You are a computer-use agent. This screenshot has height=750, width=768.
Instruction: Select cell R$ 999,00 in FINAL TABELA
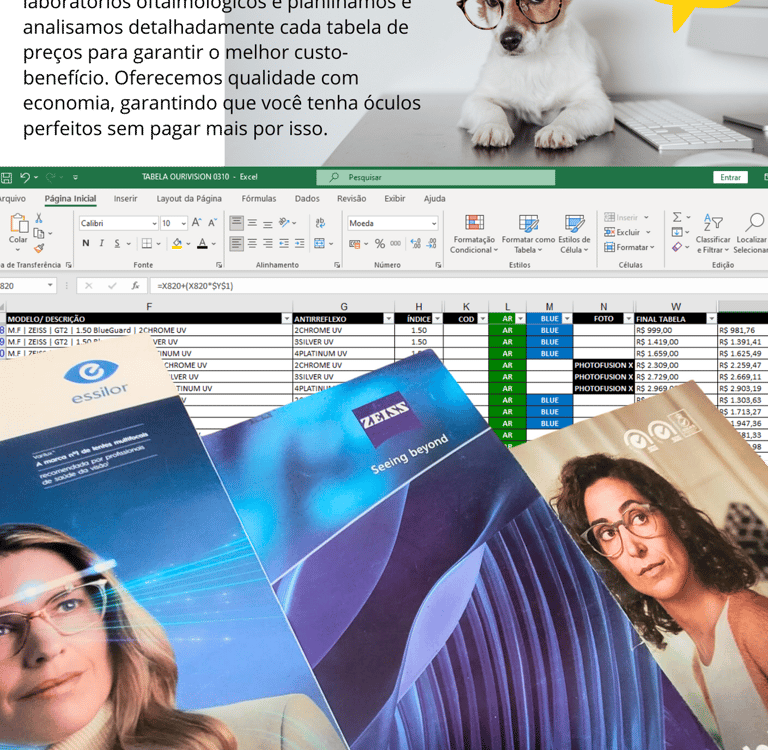[x=675, y=330]
